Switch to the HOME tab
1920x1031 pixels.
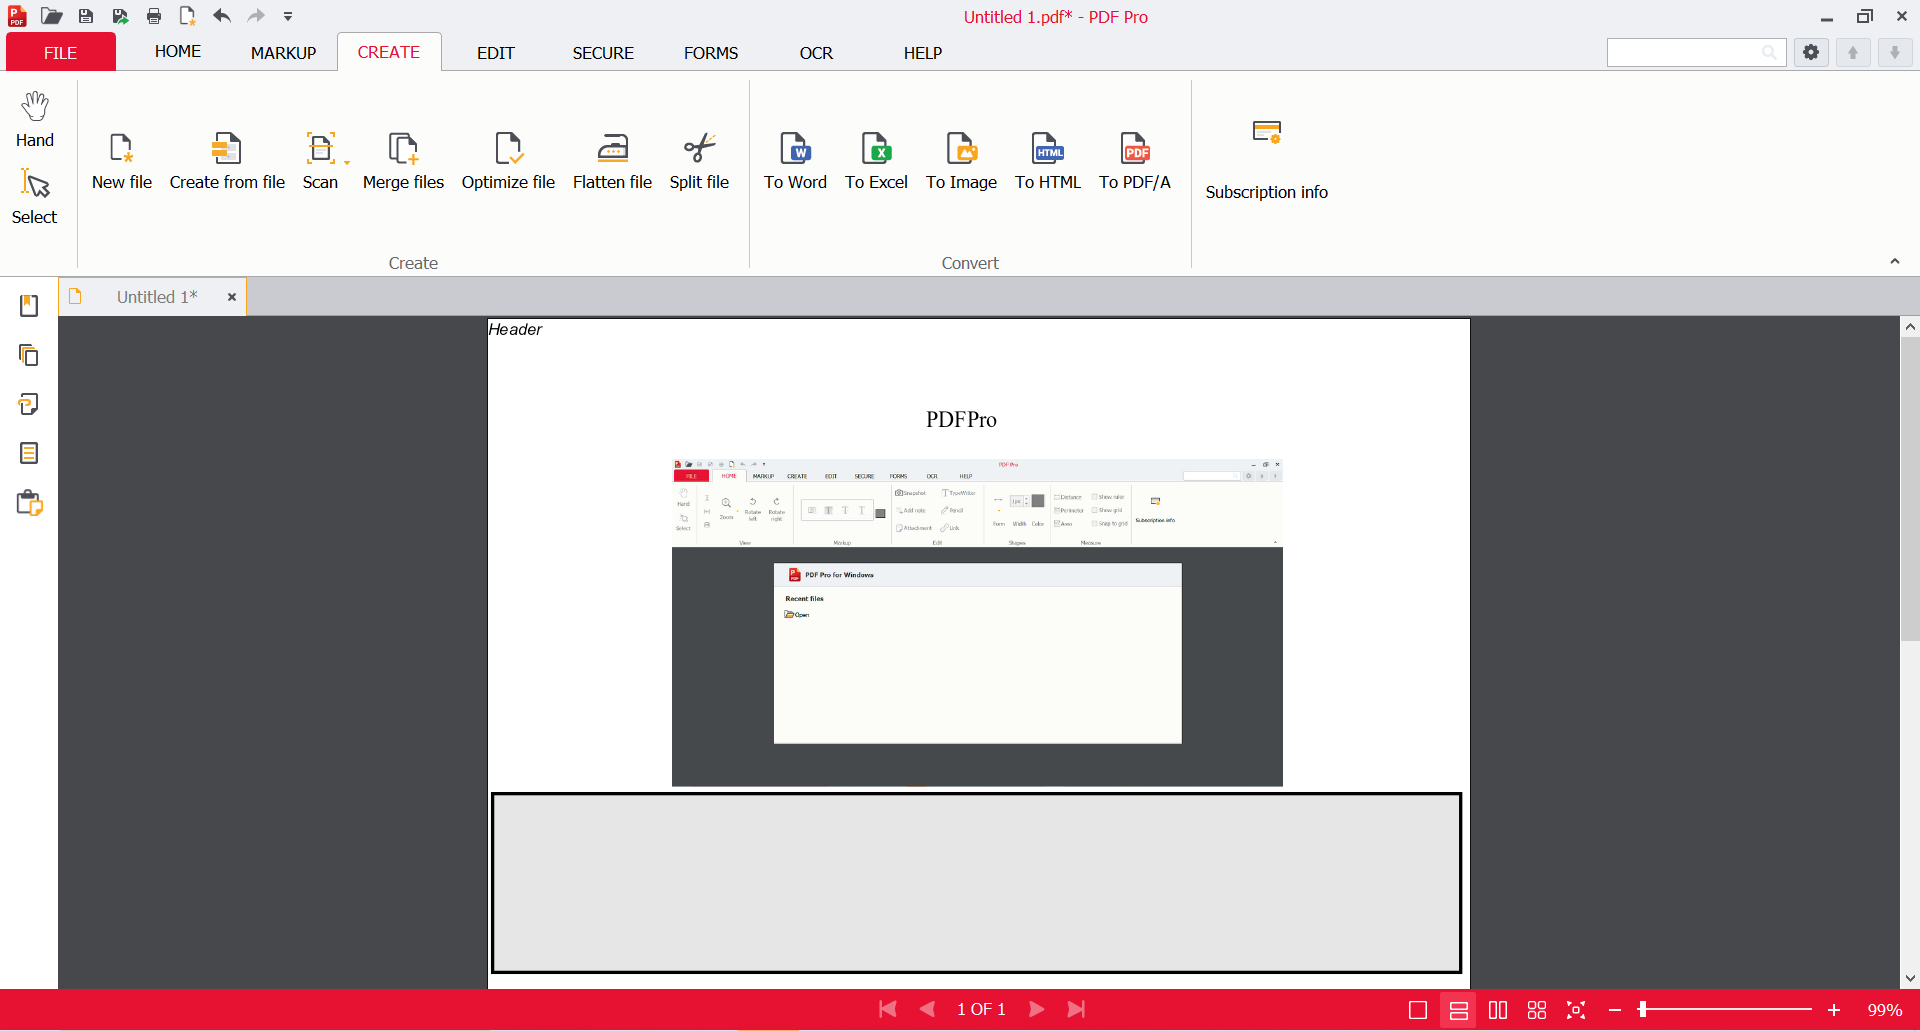(x=178, y=52)
